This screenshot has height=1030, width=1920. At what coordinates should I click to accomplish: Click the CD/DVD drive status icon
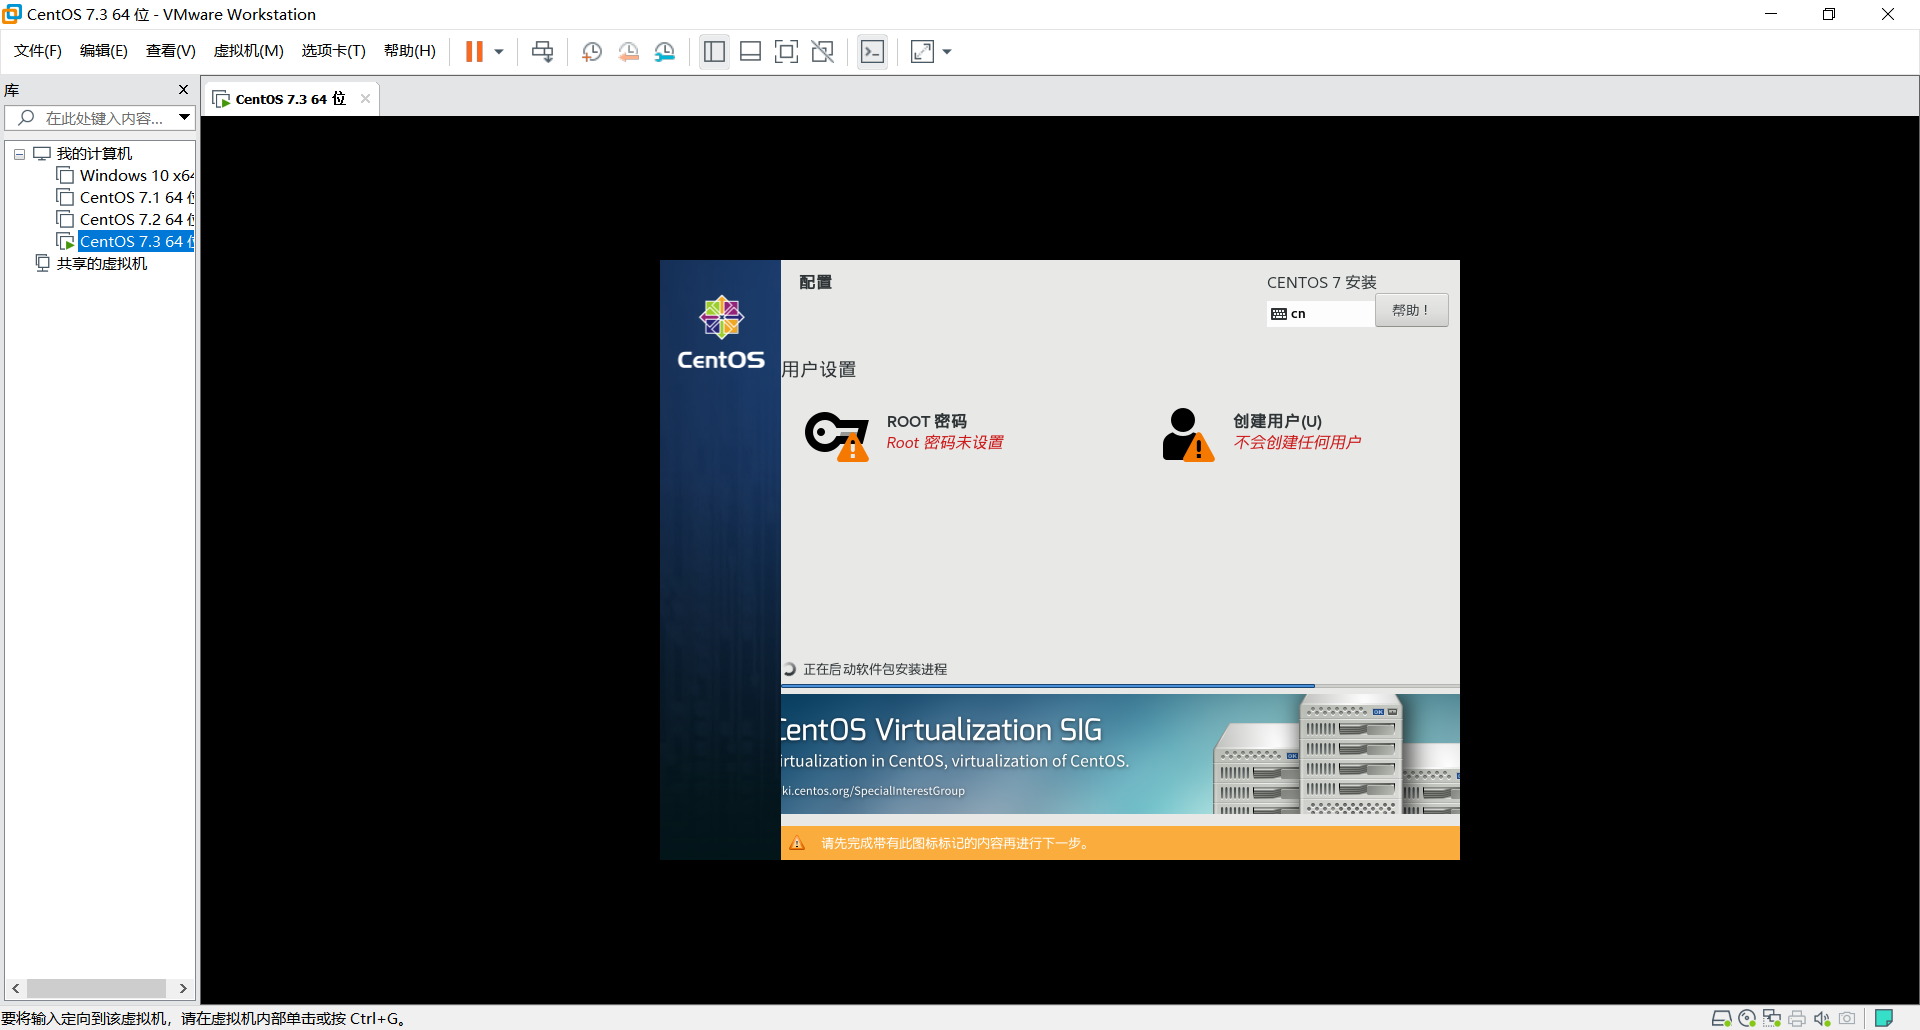click(x=1747, y=1018)
